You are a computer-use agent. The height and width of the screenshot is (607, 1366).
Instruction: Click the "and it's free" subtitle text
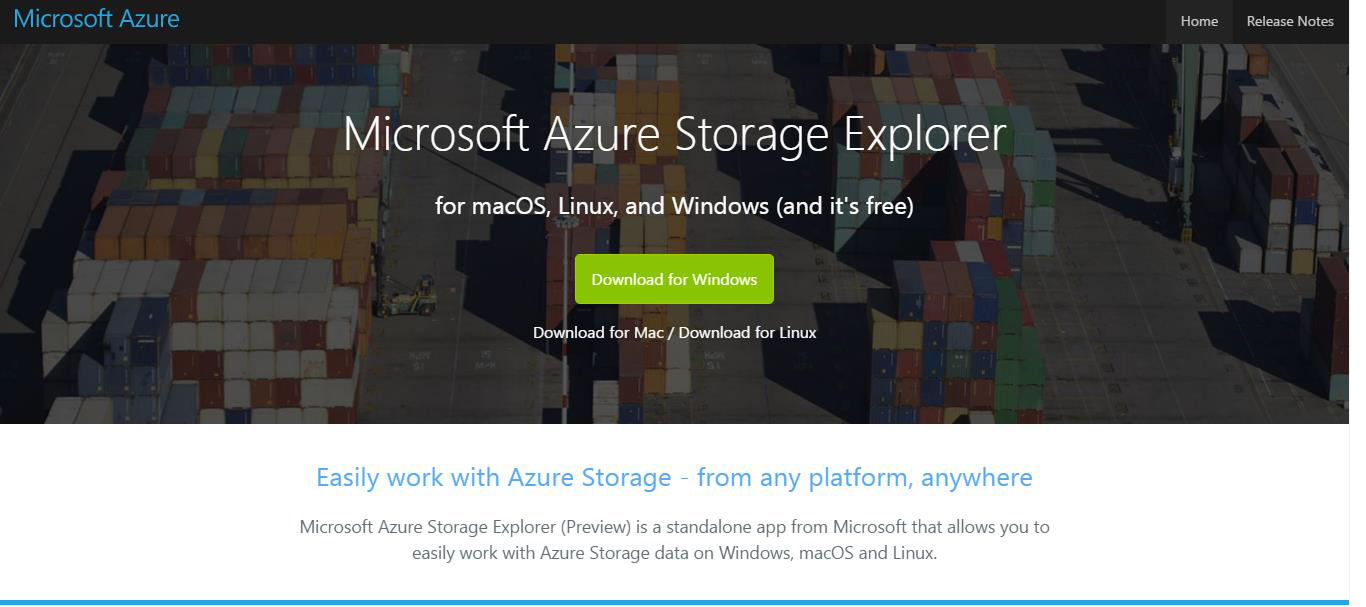point(844,206)
